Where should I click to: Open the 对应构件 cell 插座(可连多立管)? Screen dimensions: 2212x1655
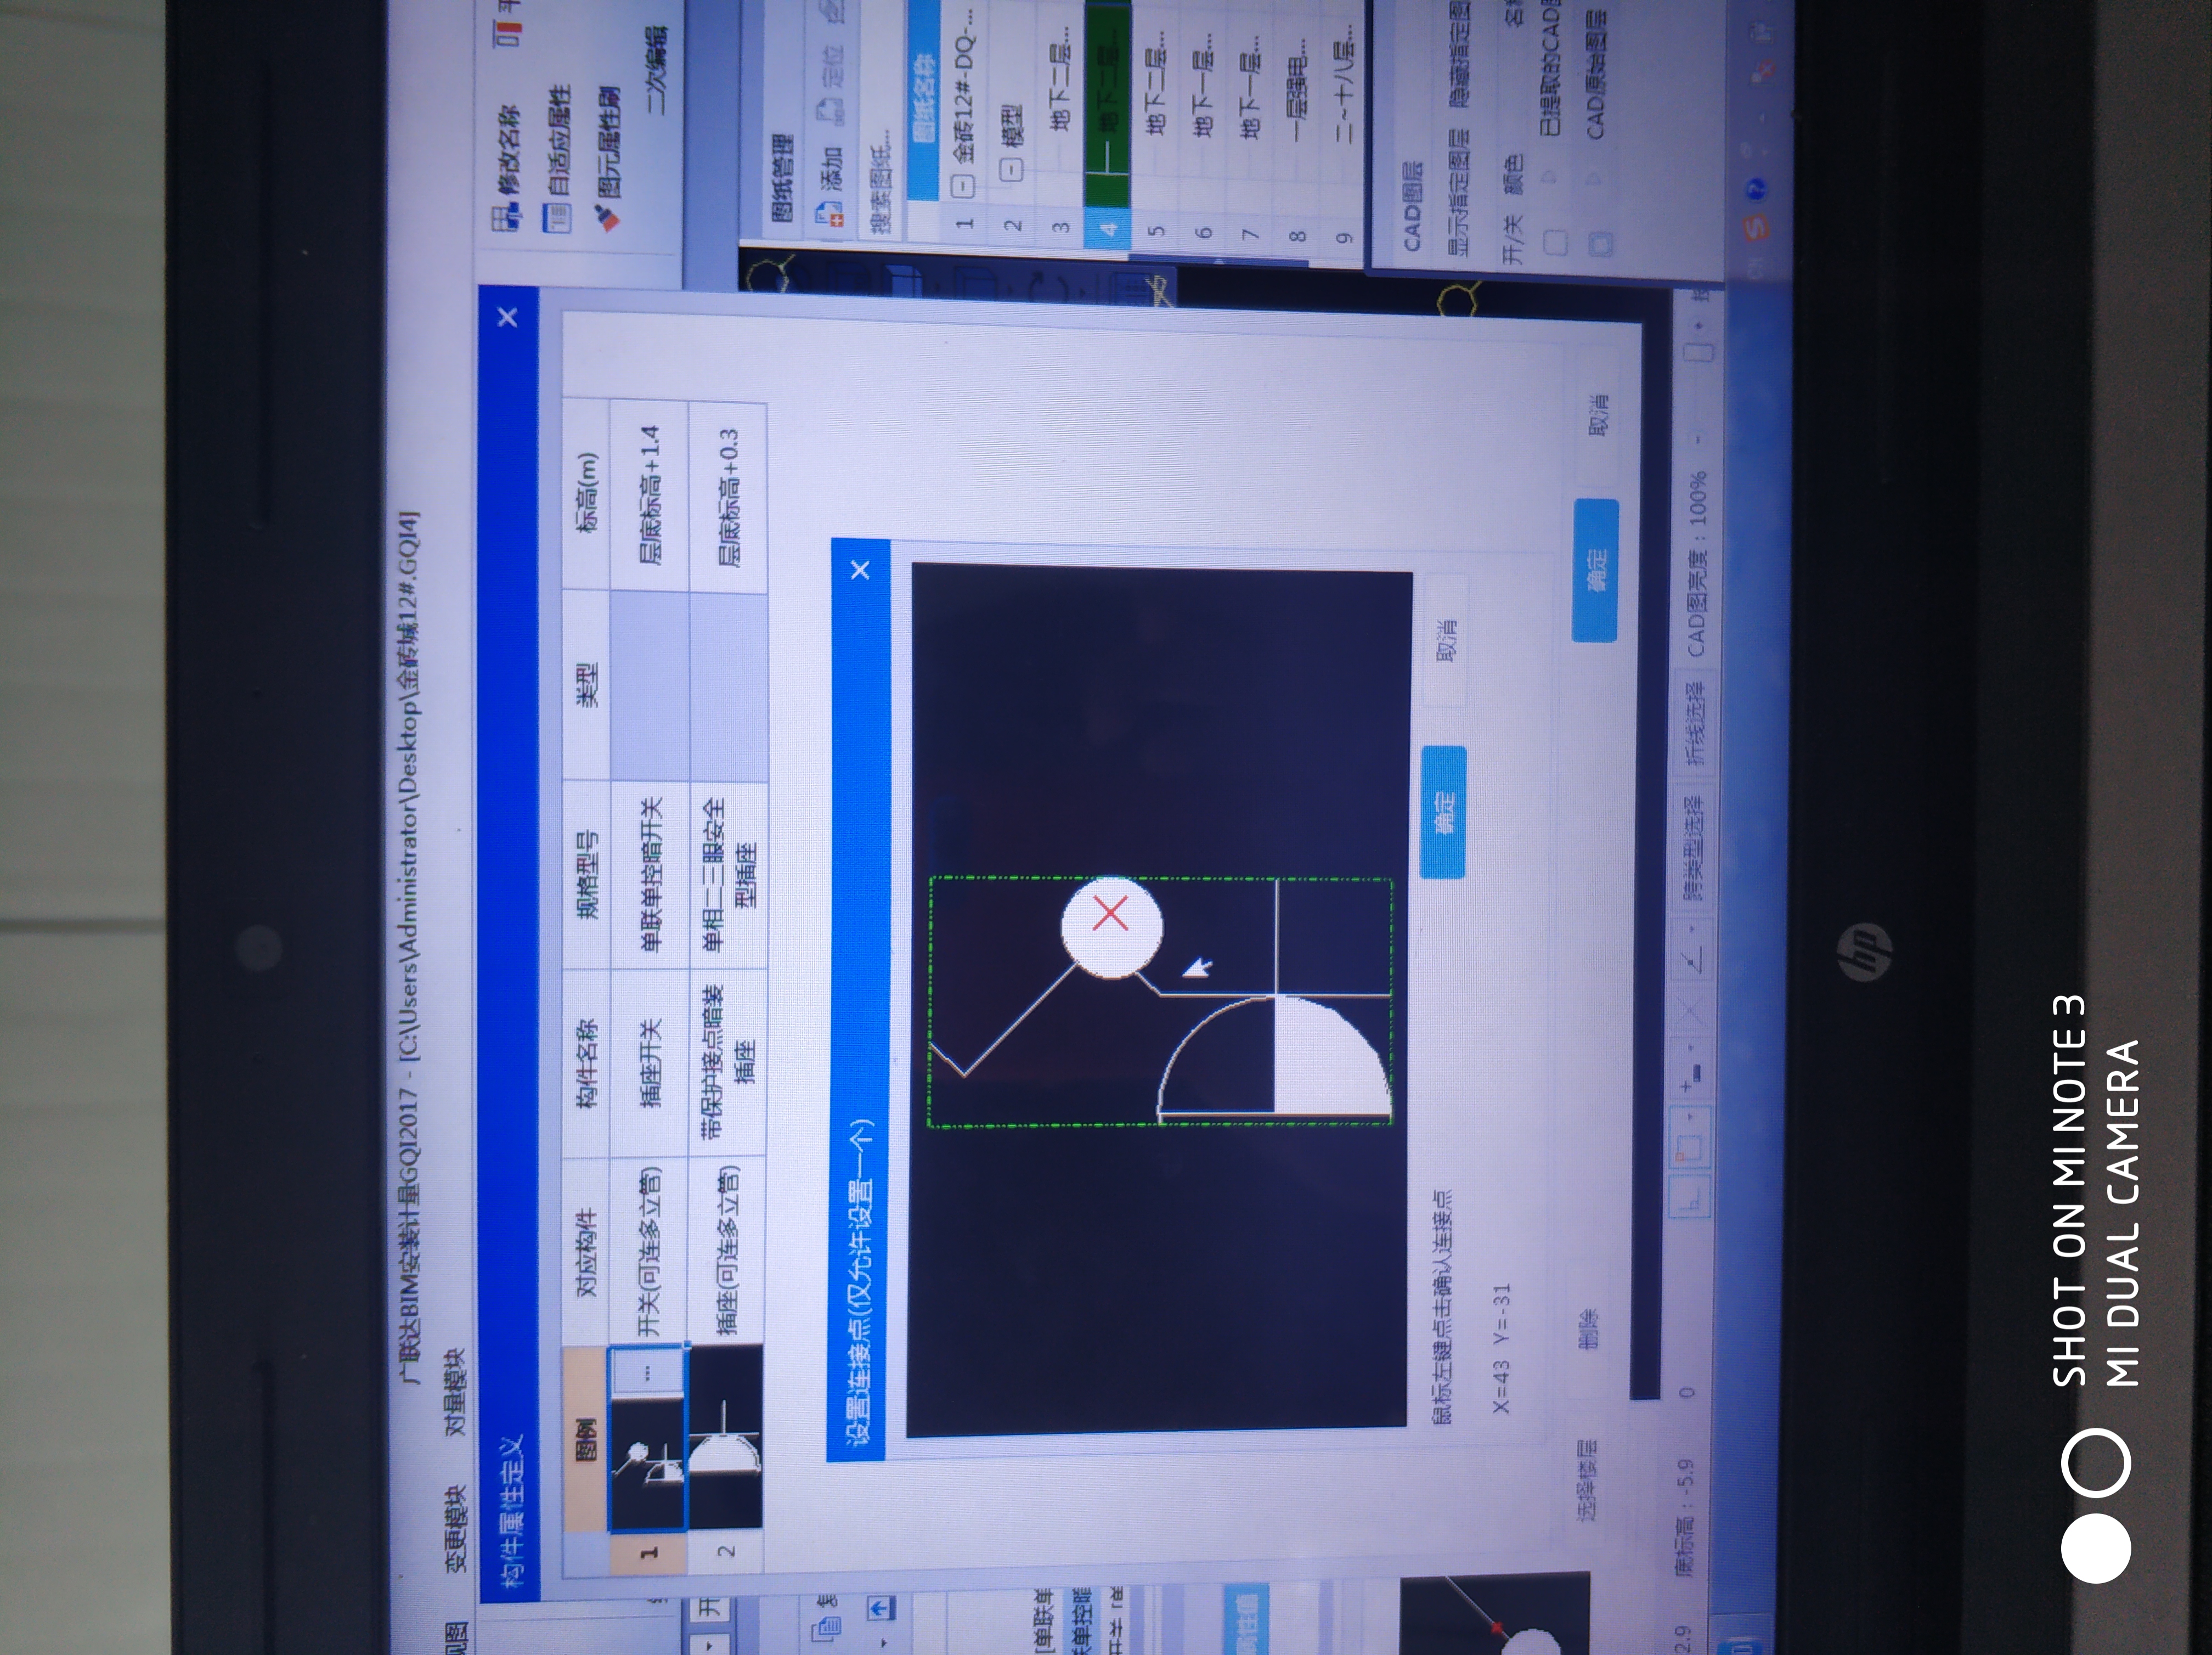pos(729,1251)
